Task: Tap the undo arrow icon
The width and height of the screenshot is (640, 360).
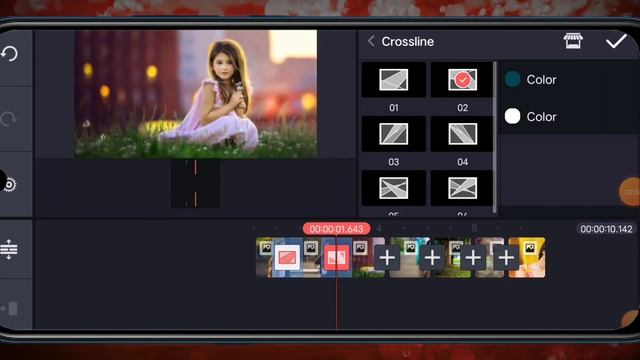Action: (x=9, y=53)
